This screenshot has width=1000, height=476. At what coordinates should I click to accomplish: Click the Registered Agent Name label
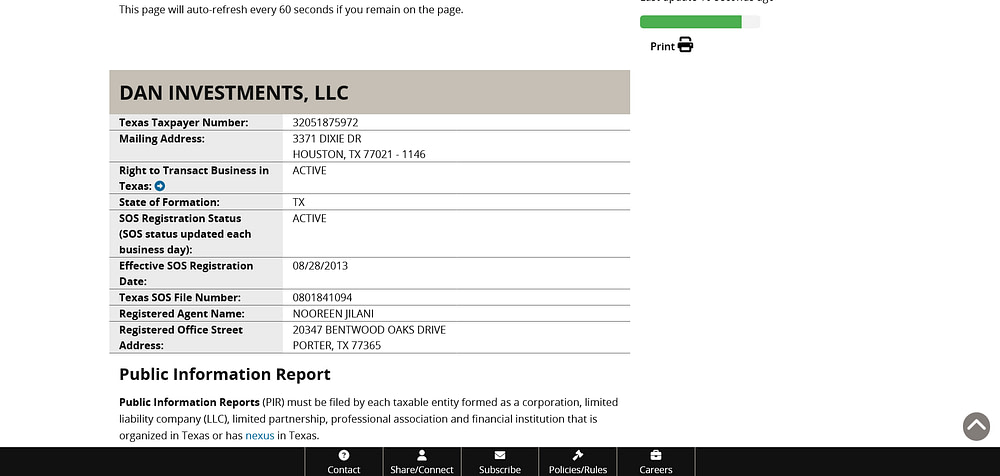coord(182,314)
